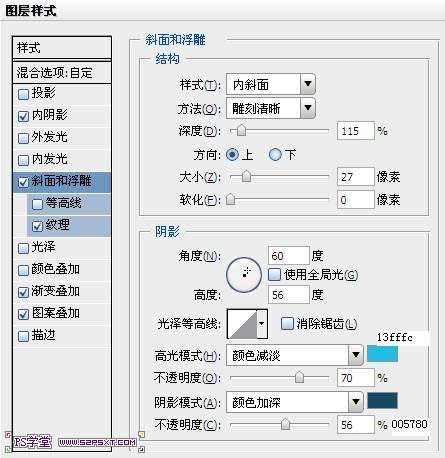Click the highlight opacity field 70

click(355, 378)
